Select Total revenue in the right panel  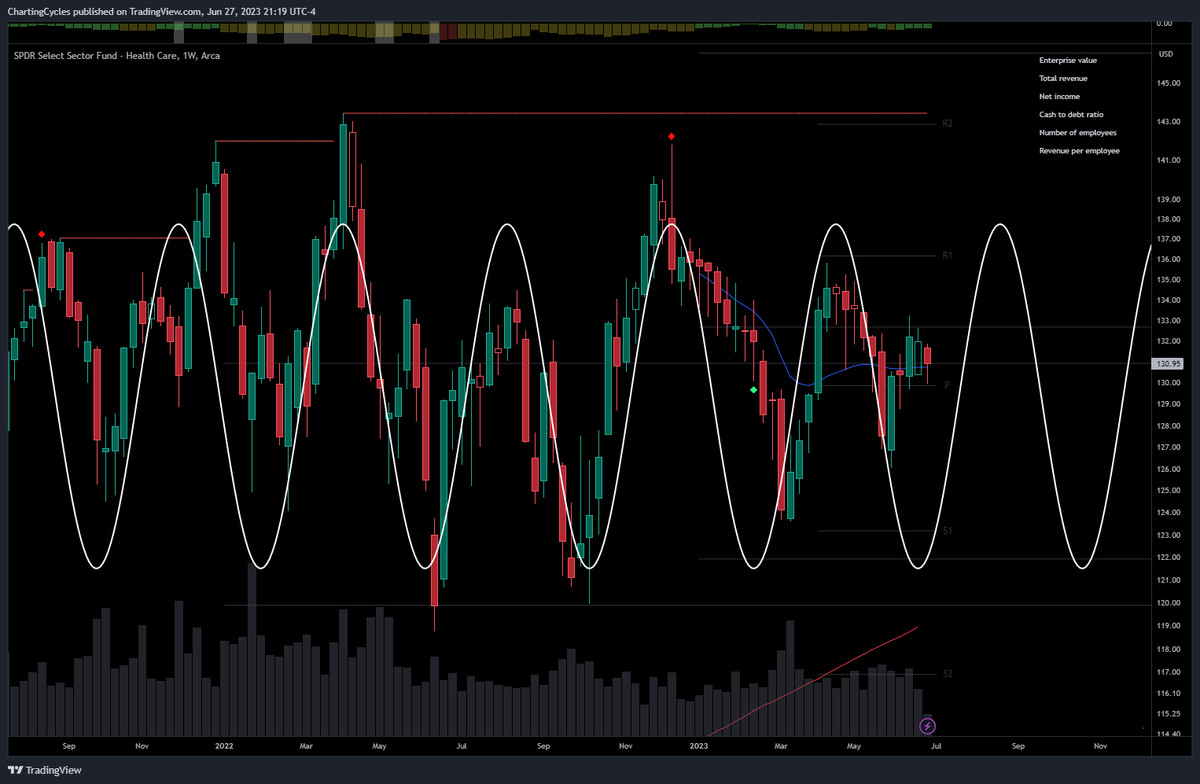click(1063, 78)
